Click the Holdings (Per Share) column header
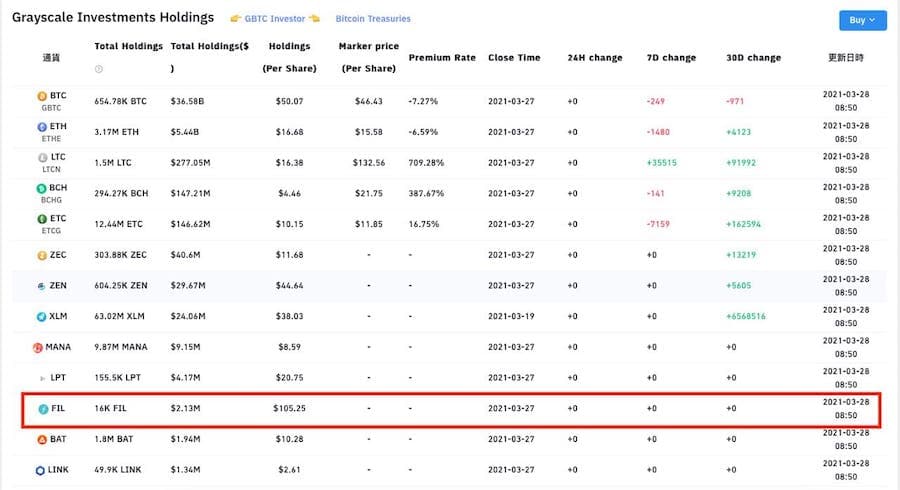The width and height of the screenshot is (900, 490). coord(289,57)
